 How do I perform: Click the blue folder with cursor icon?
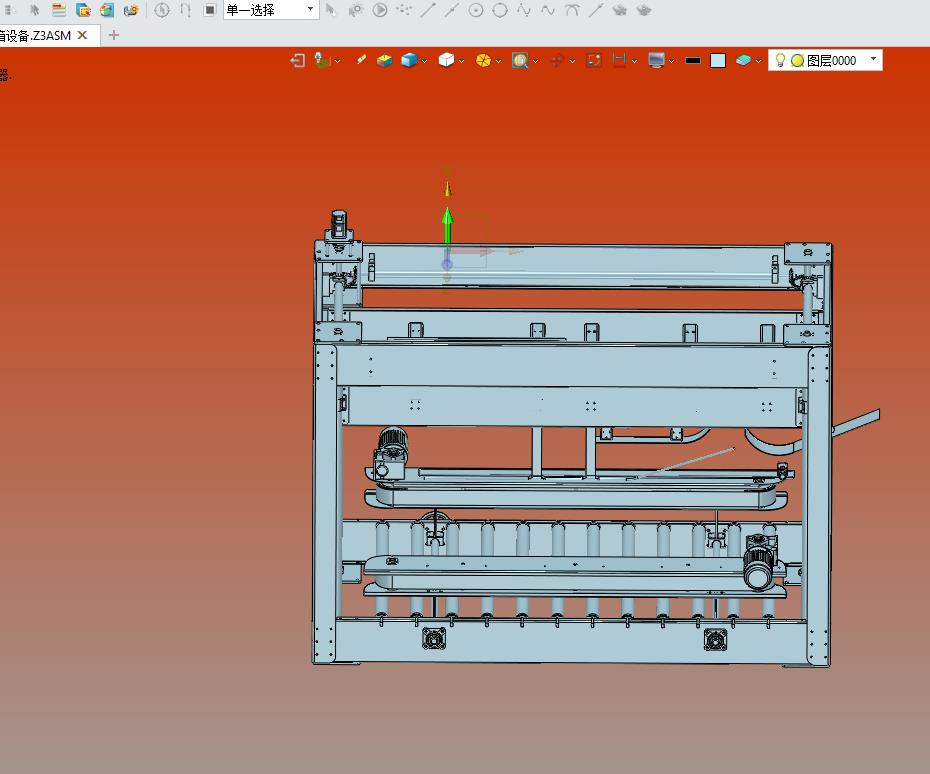pyautogui.click(x=83, y=9)
